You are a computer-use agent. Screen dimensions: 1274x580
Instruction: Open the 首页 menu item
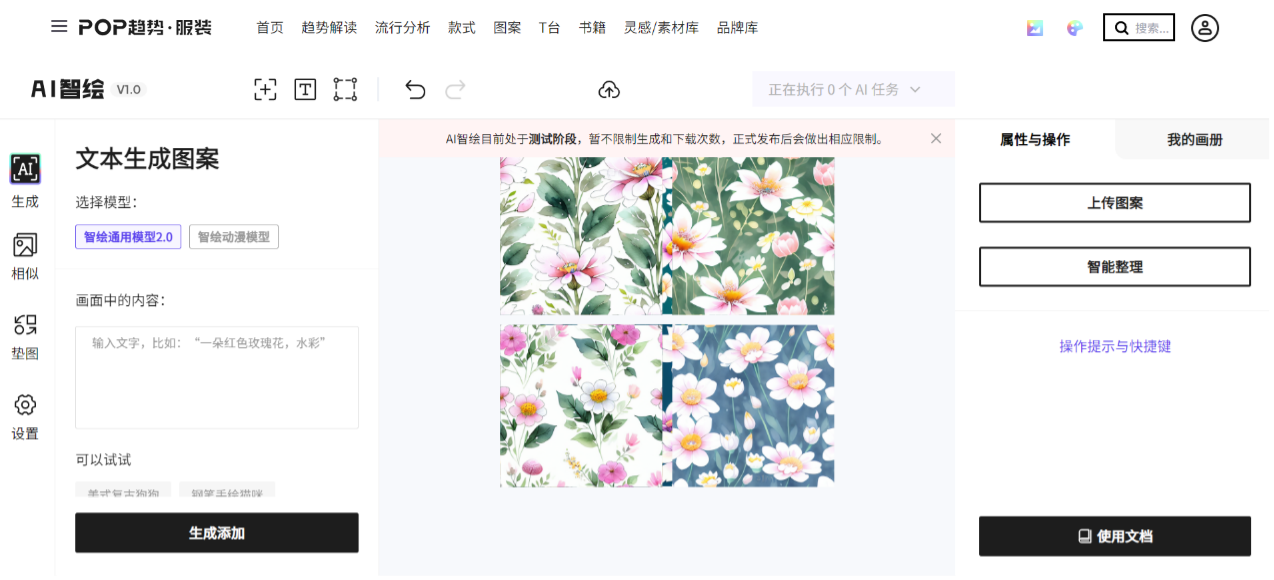point(270,28)
